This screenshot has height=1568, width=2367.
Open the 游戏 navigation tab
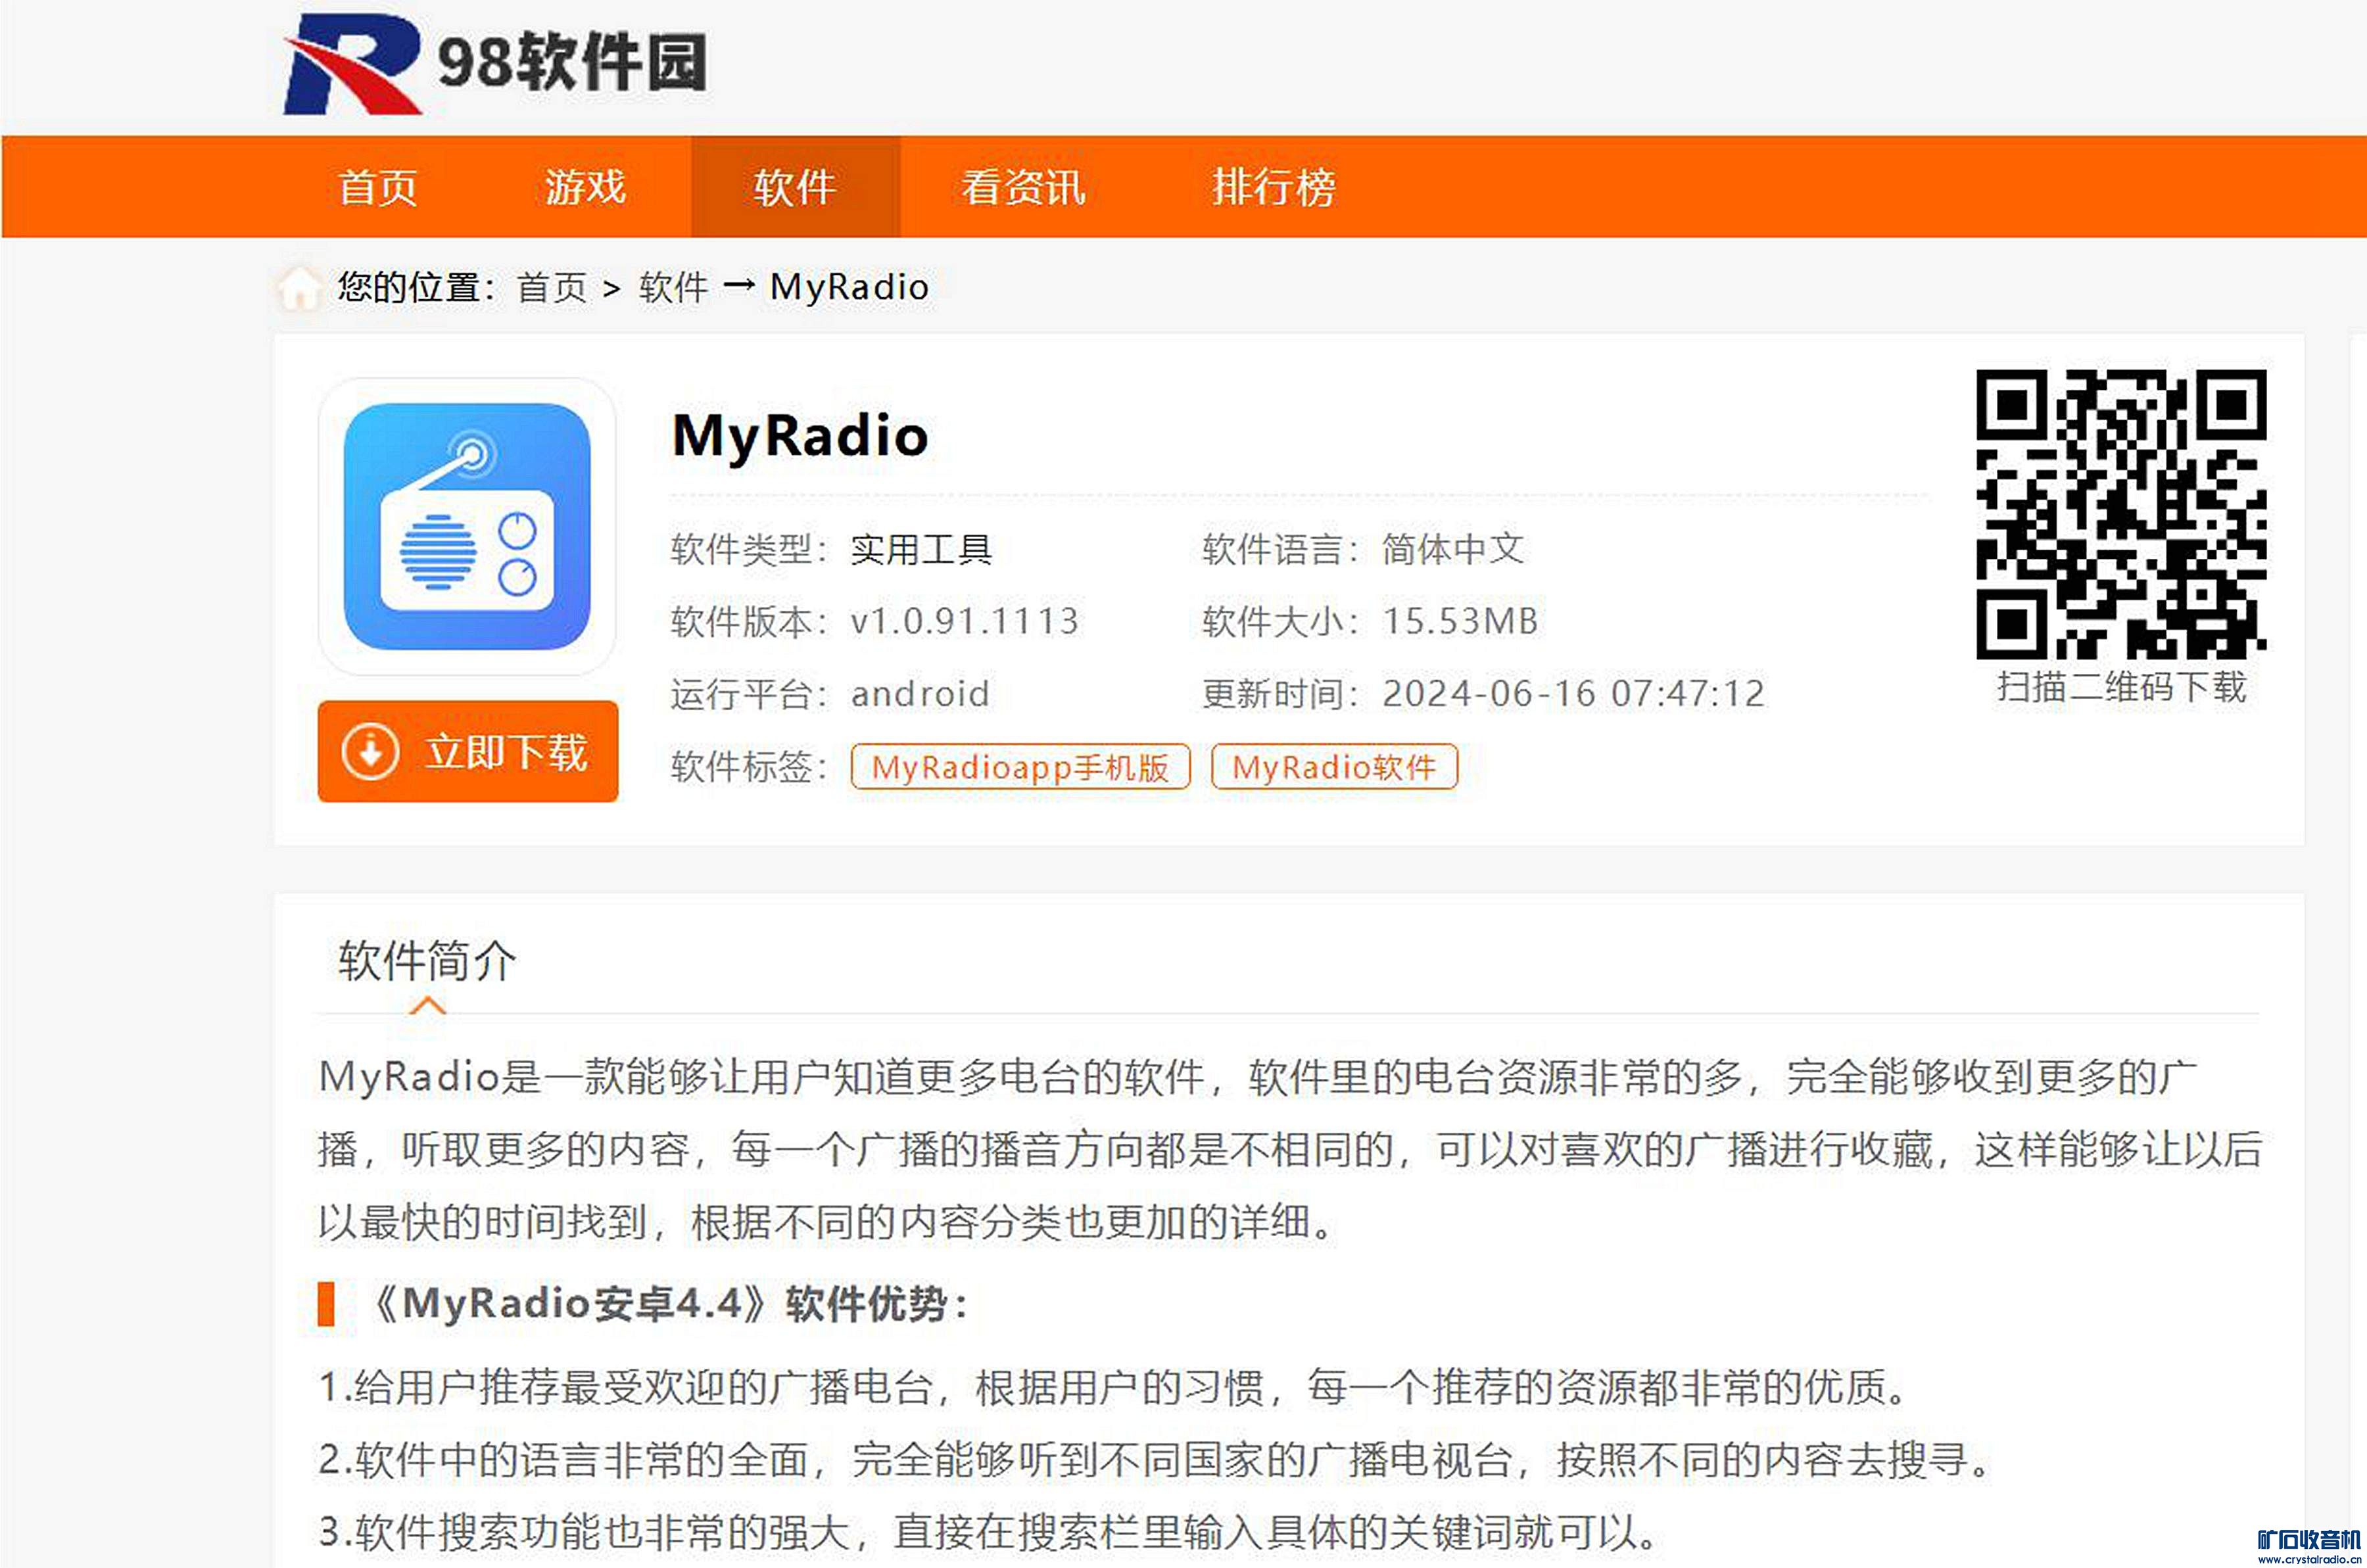pyautogui.click(x=585, y=188)
